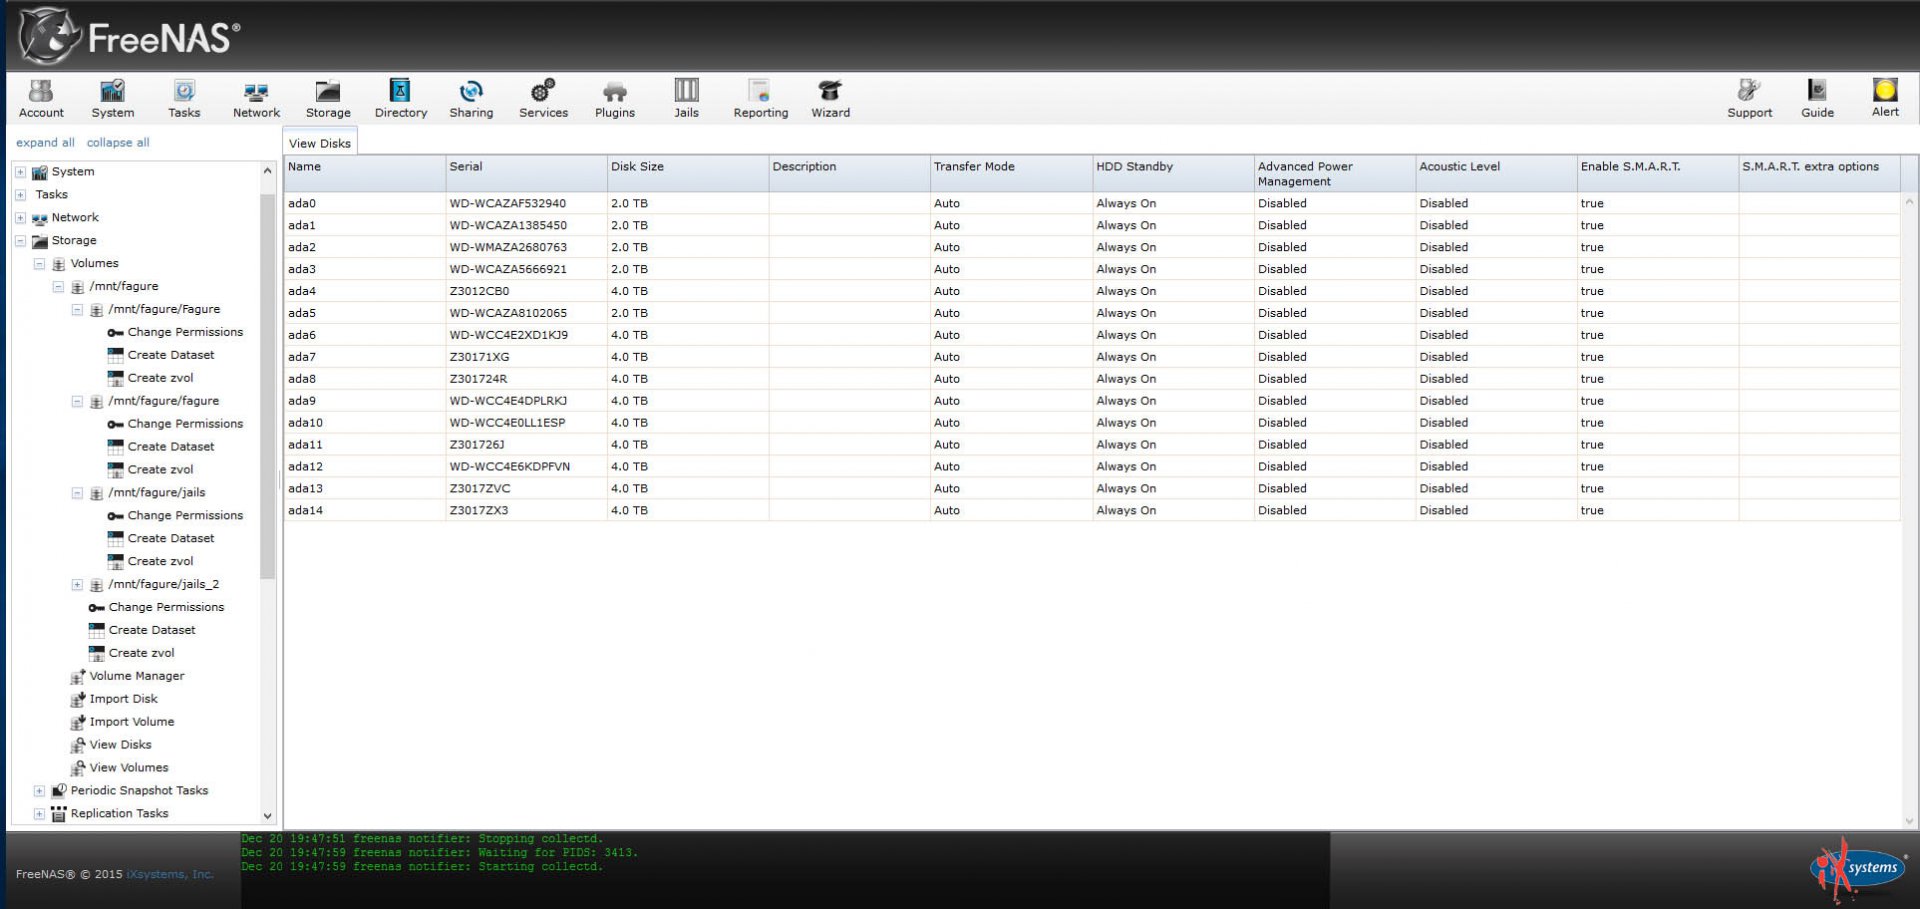The width and height of the screenshot is (1920, 909).
Task: Open the Network toolbar icon
Action: (x=256, y=98)
